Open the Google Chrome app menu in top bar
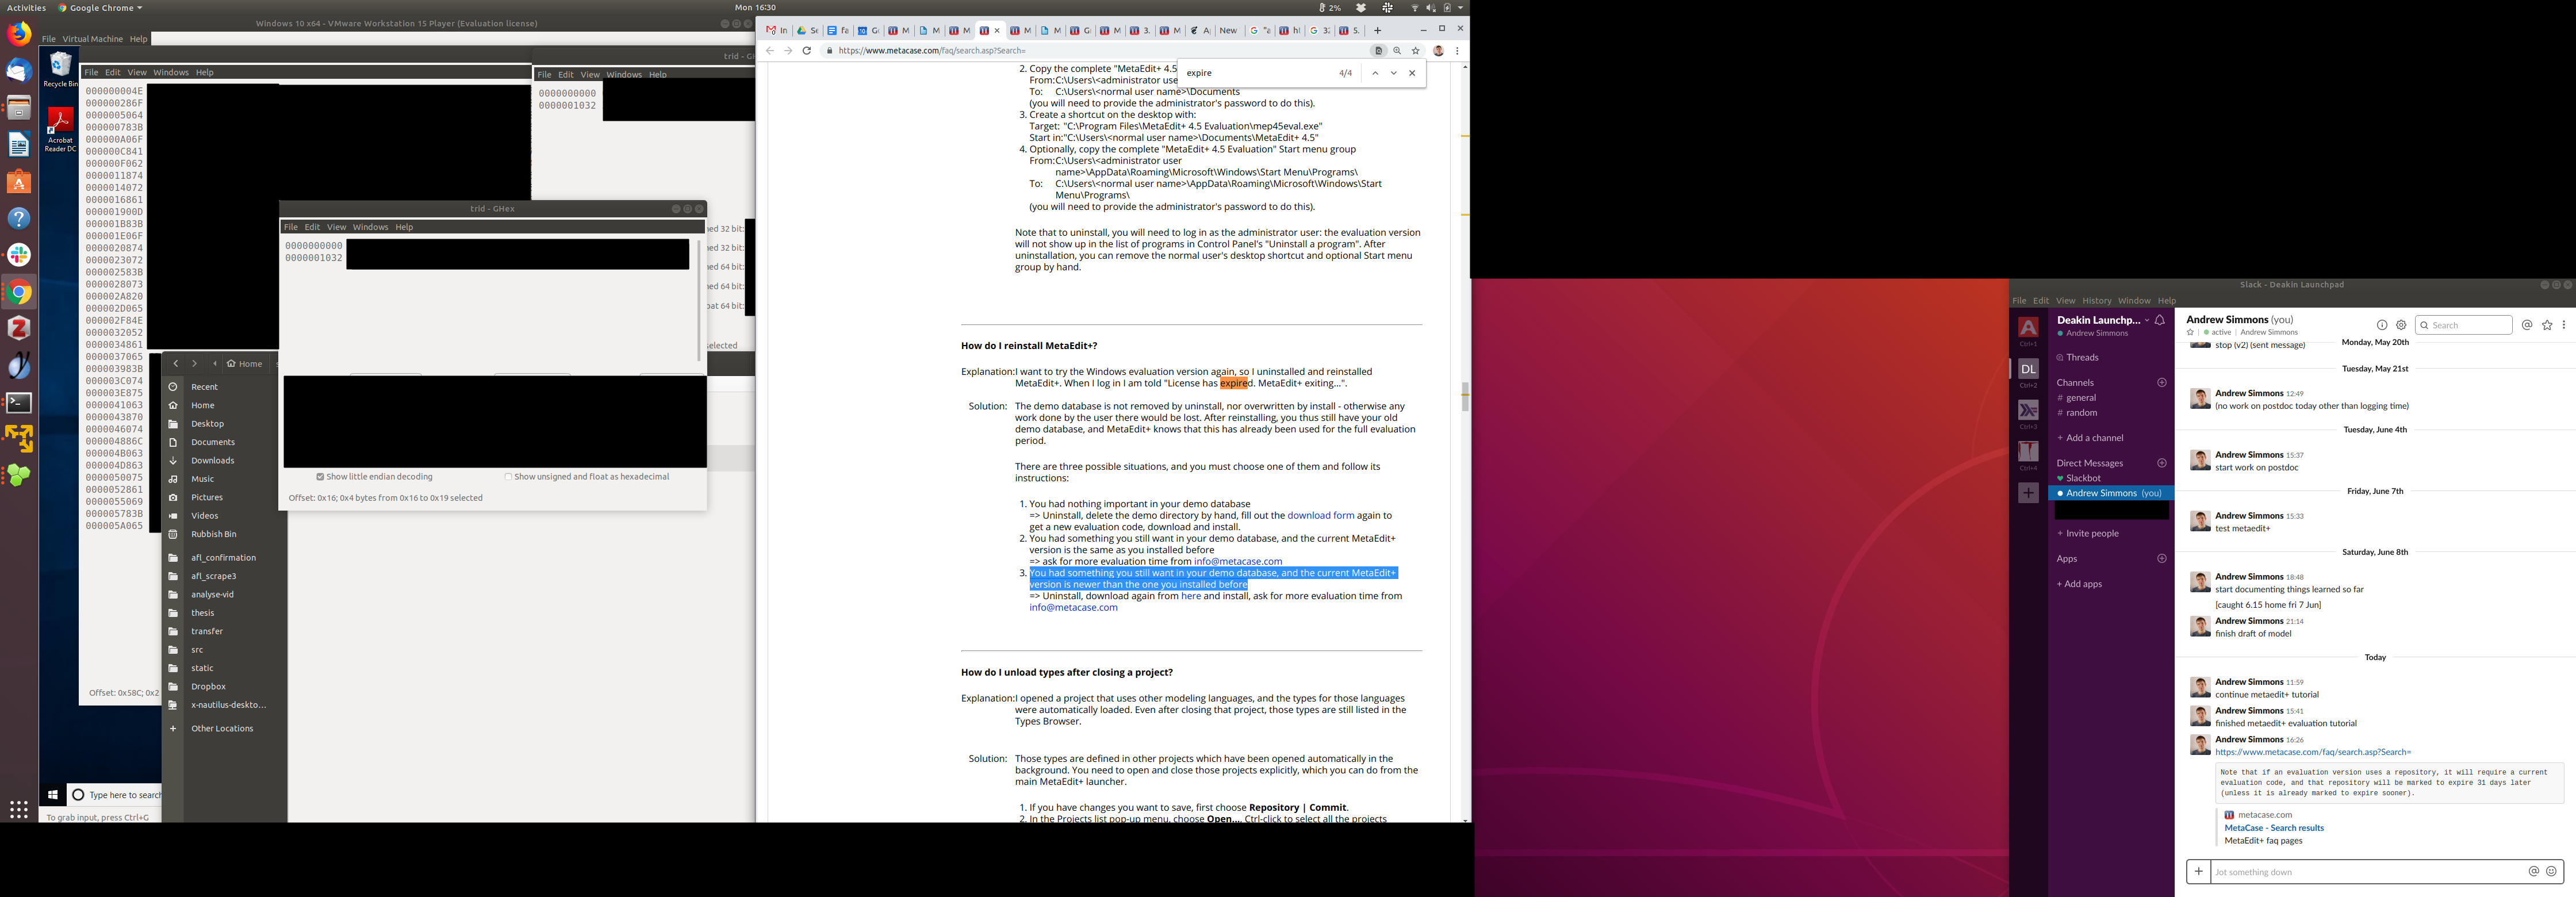This screenshot has width=2576, height=897. [100, 7]
